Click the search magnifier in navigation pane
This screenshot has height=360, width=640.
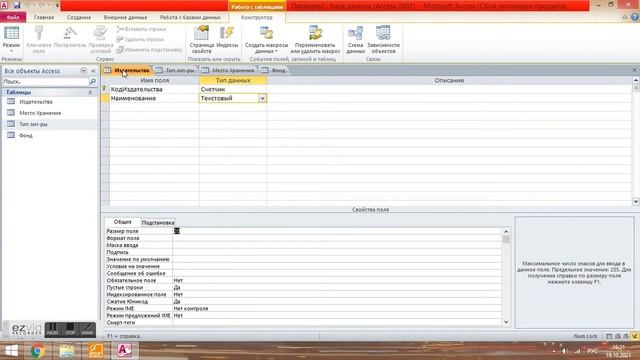tap(93, 82)
